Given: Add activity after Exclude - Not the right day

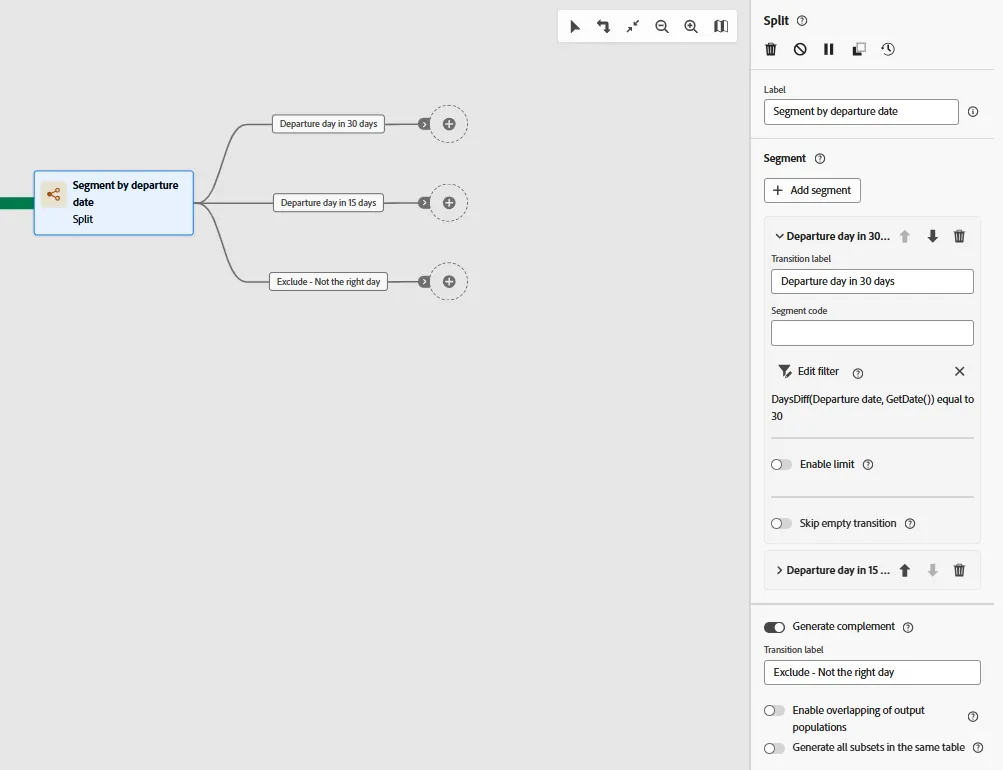Looking at the screenshot, I should coord(449,281).
